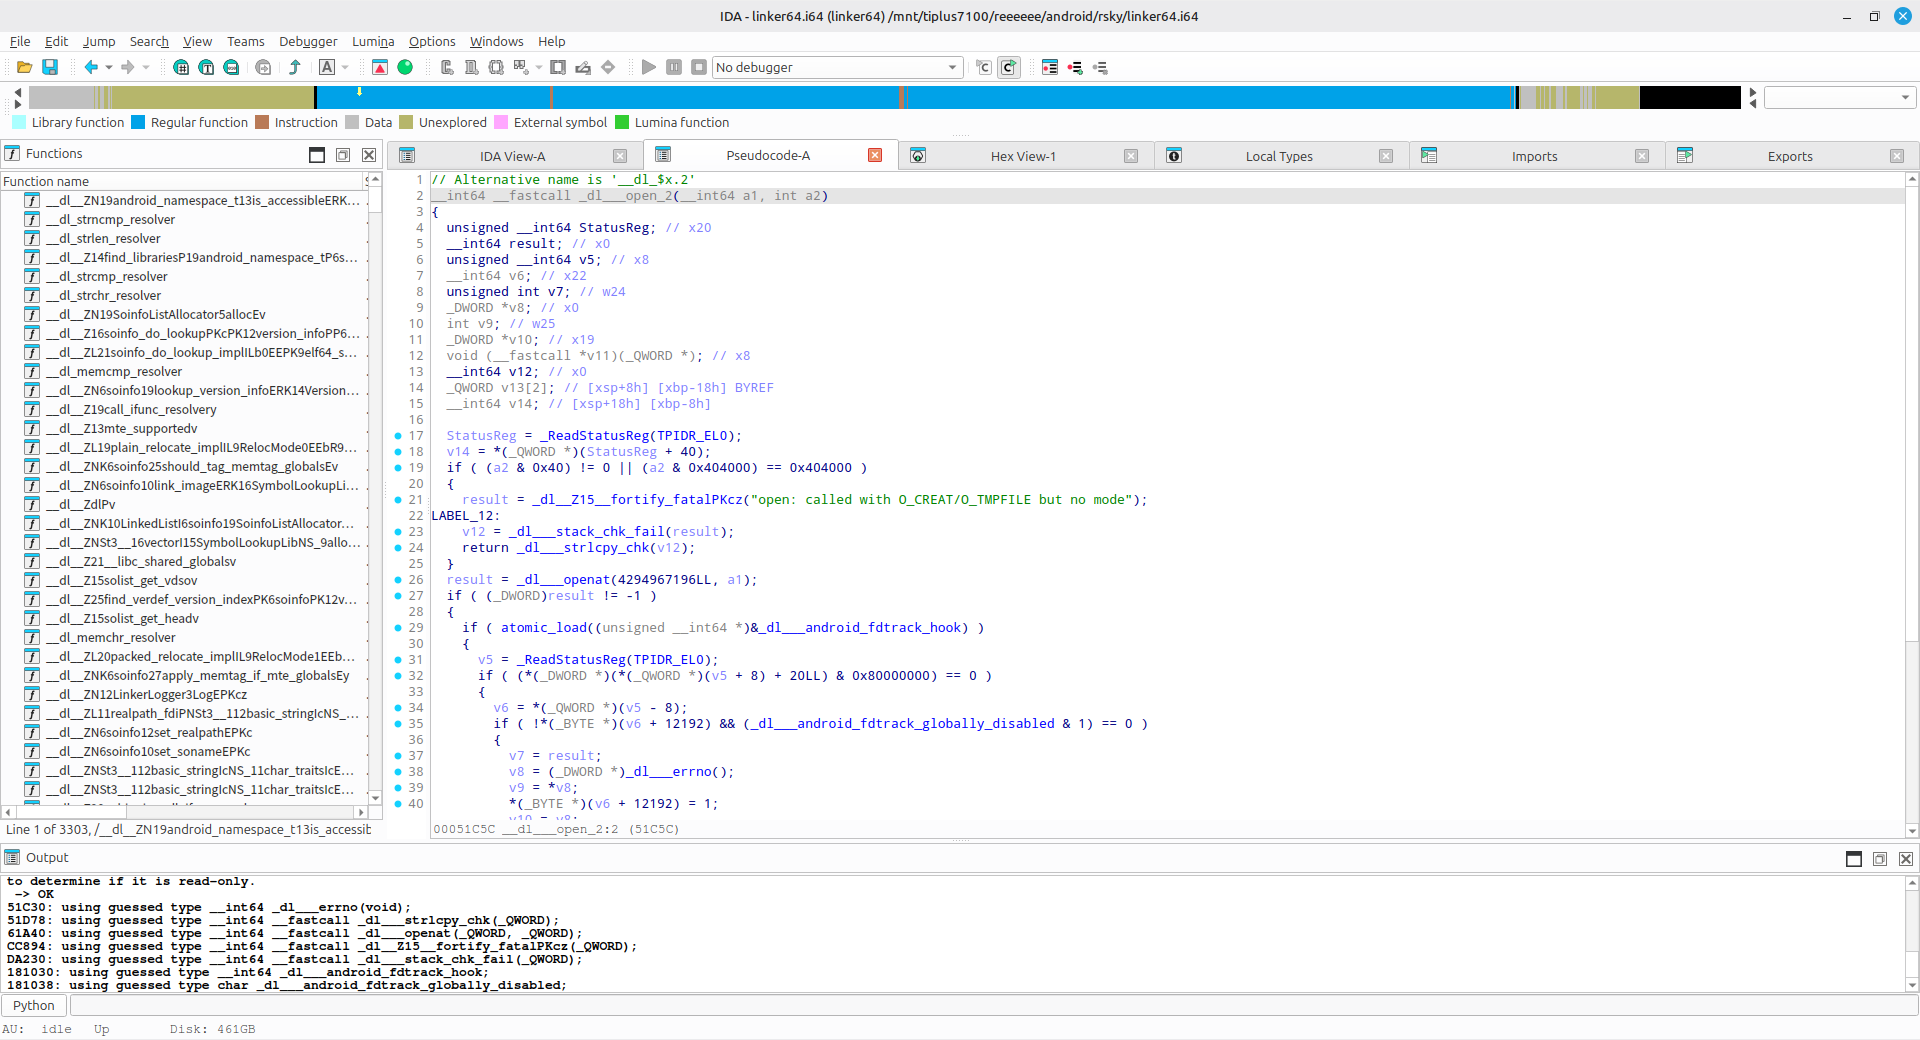Open the 'No debugger' dropdown

point(836,67)
